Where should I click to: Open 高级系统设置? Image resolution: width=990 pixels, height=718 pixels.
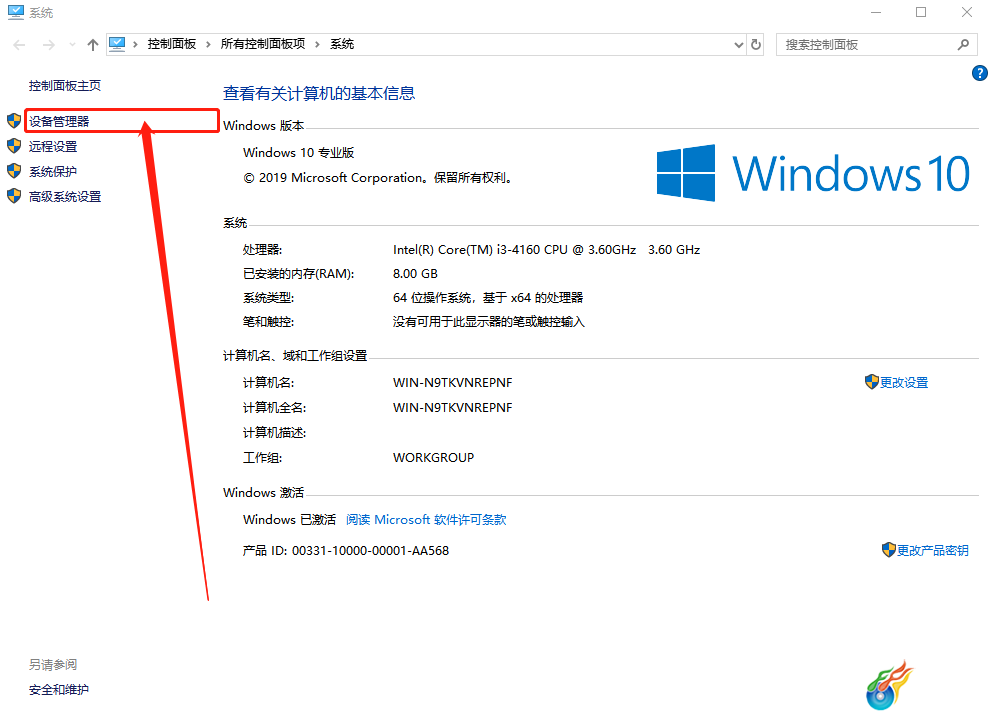coord(64,197)
